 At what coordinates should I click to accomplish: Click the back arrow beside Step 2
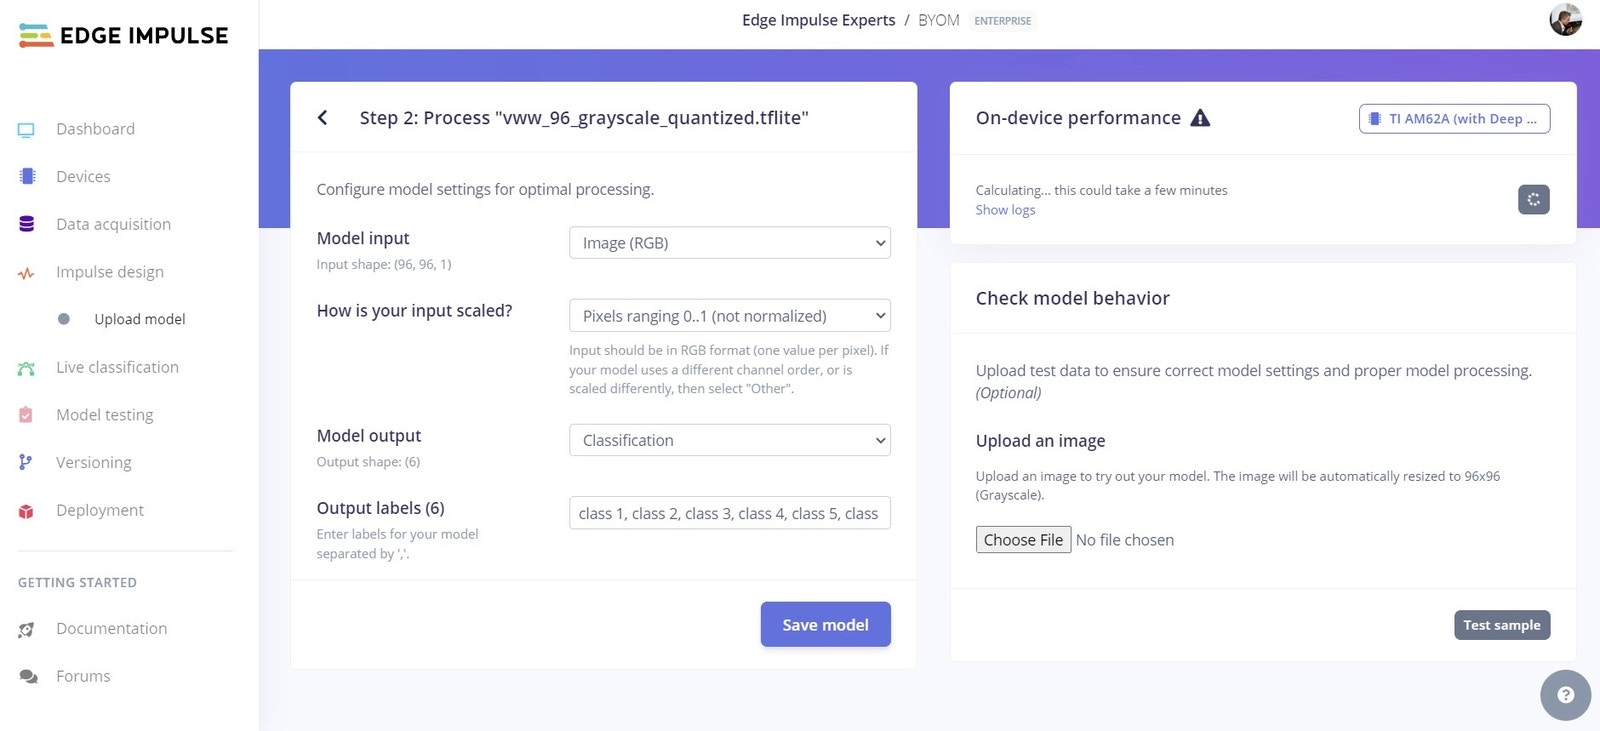(x=322, y=118)
